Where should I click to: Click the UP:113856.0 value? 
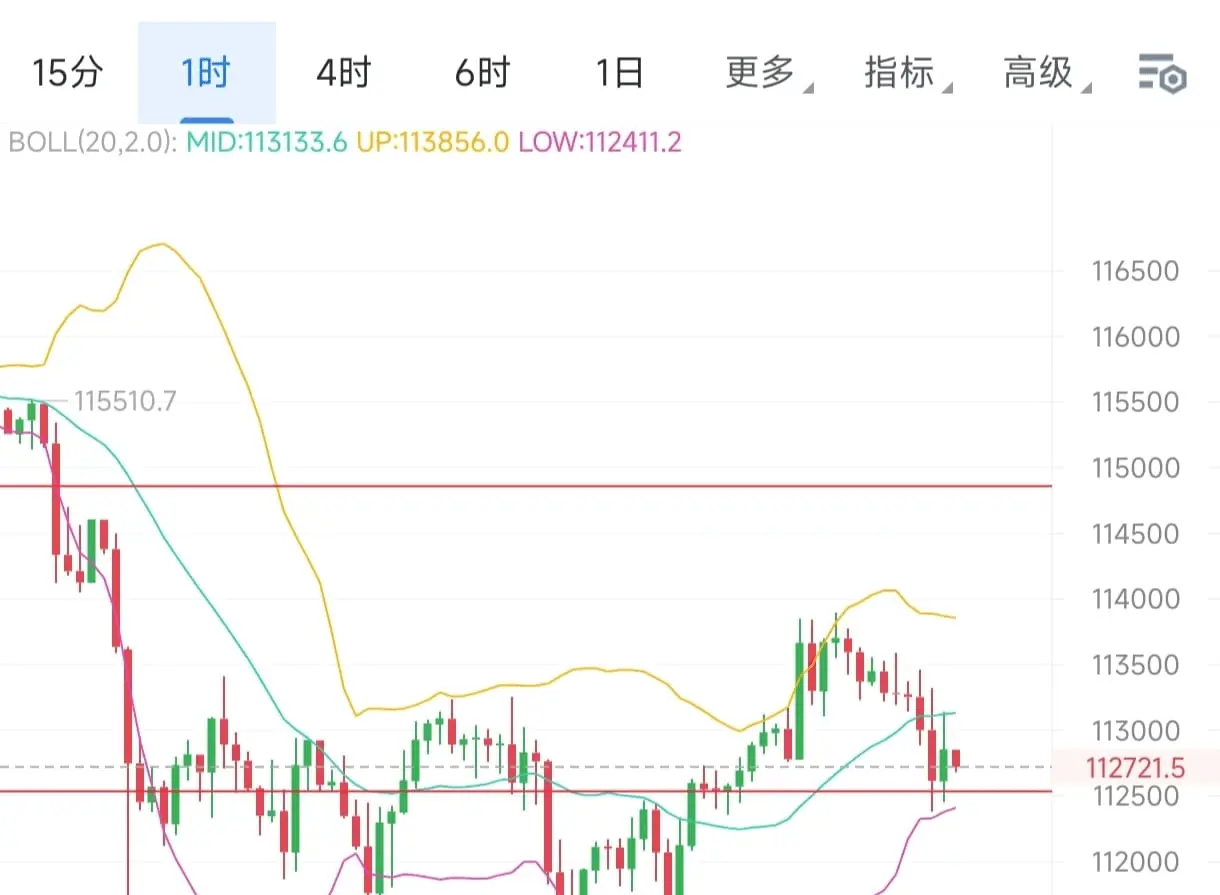[433, 142]
